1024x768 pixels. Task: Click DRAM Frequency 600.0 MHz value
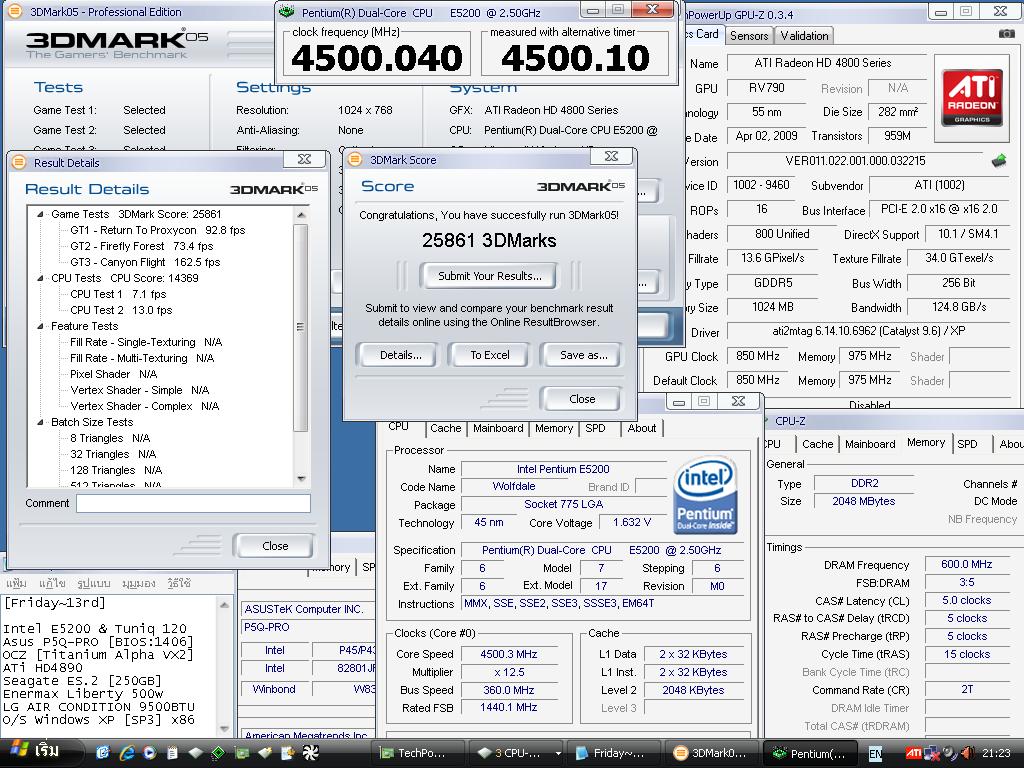click(x=967, y=564)
